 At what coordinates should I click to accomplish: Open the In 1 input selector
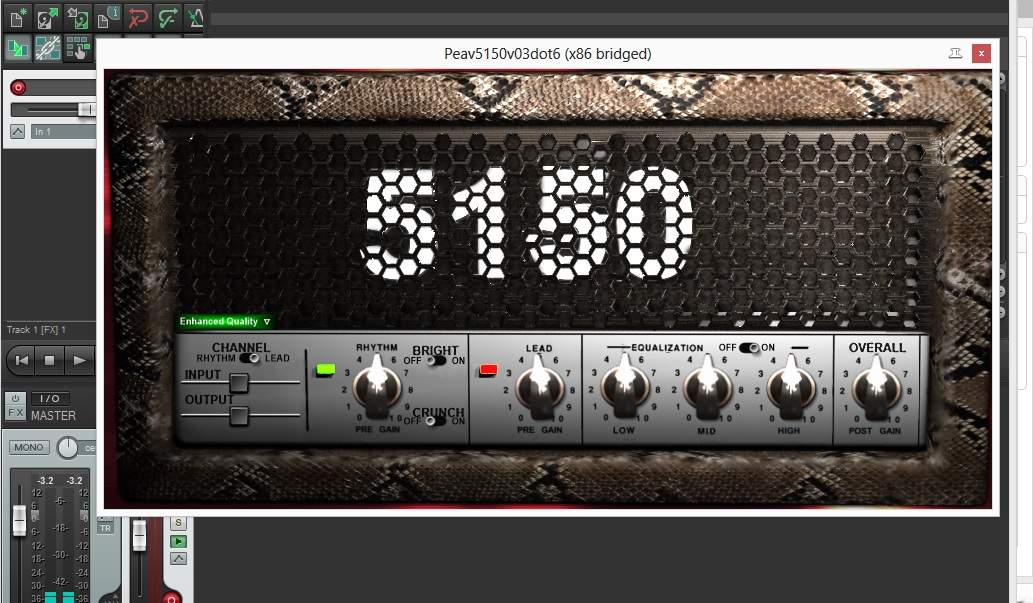click(63, 131)
